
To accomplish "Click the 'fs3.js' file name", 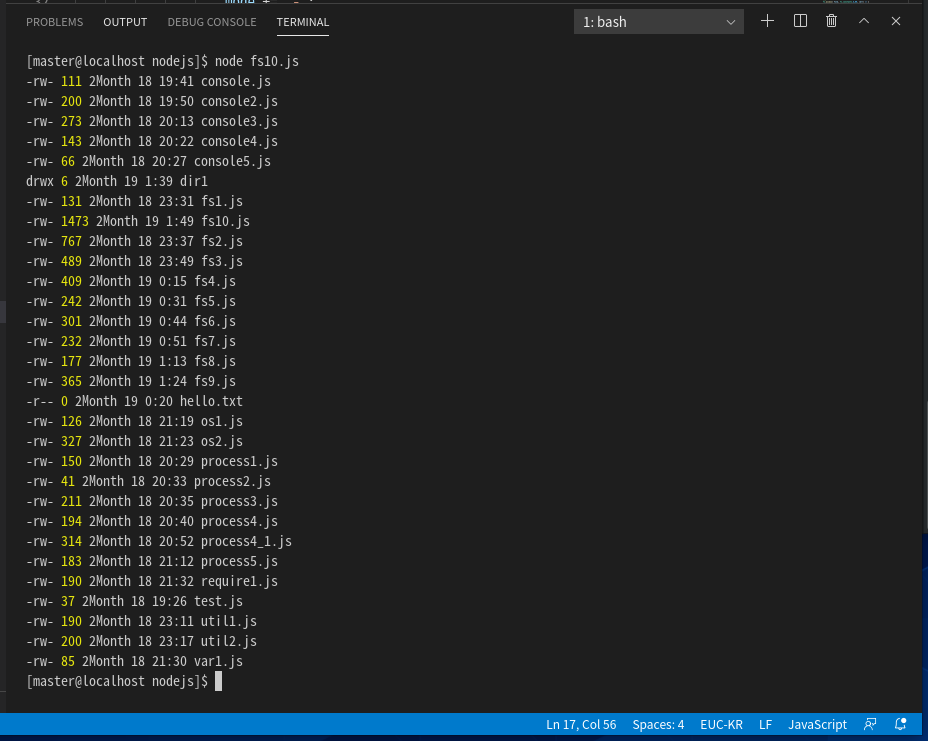I will (222, 262).
